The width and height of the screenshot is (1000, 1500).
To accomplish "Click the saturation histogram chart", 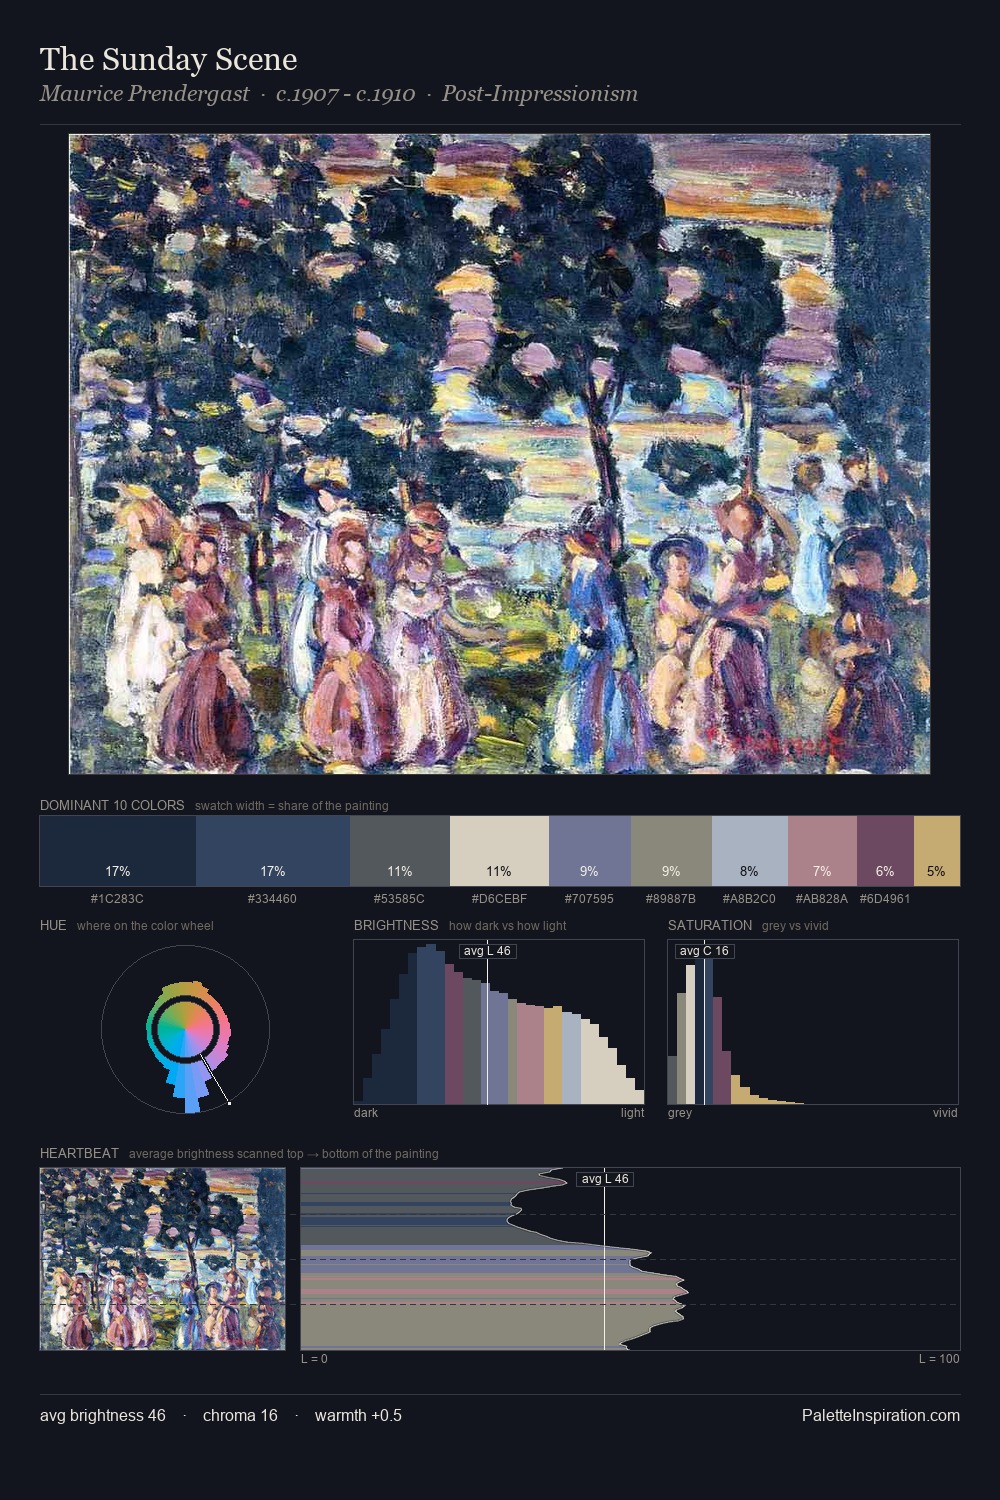I will coord(813,1022).
